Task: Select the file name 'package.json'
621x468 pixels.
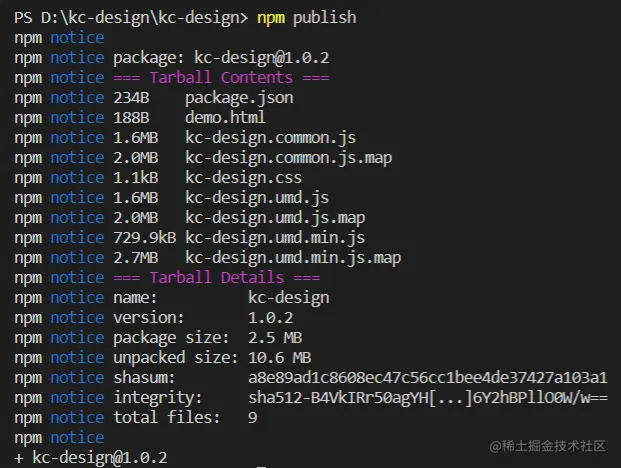Action: (239, 98)
